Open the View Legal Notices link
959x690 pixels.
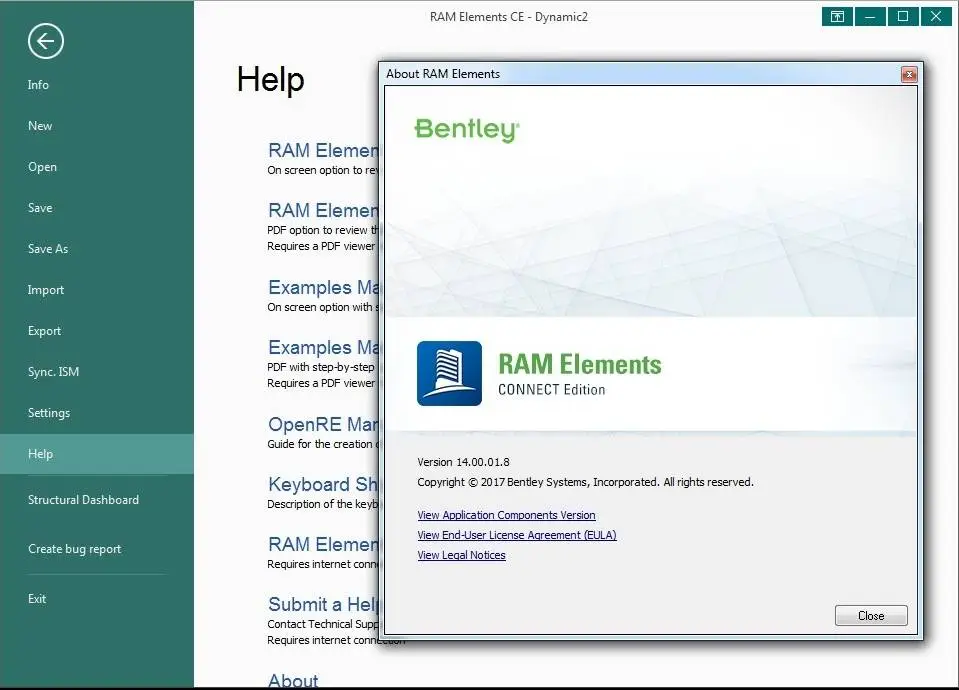tap(461, 555)
